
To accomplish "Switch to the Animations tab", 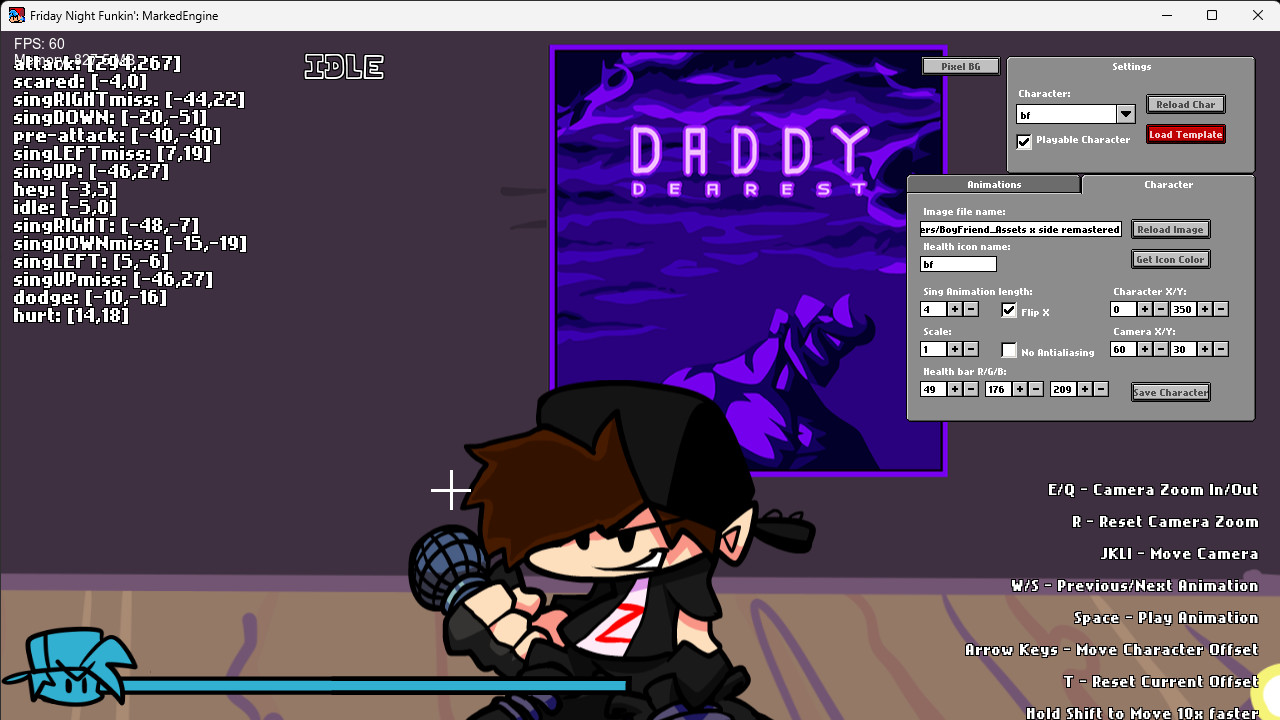I will coord(994,185).
